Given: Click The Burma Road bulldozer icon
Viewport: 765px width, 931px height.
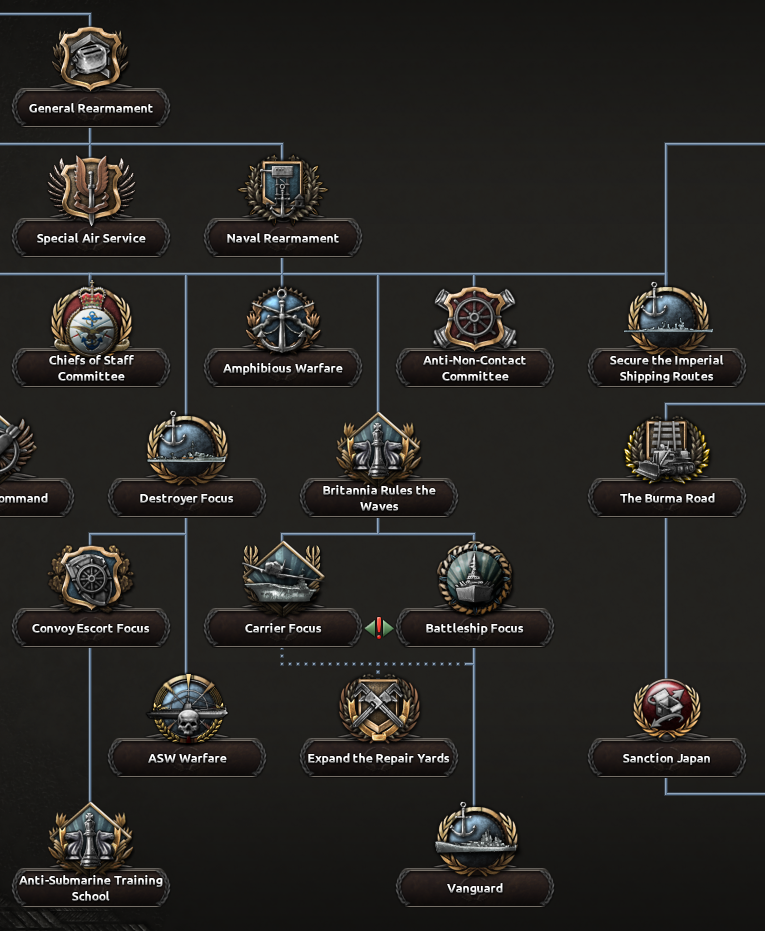Looking at the screenshot, I should tap(666, 450).
